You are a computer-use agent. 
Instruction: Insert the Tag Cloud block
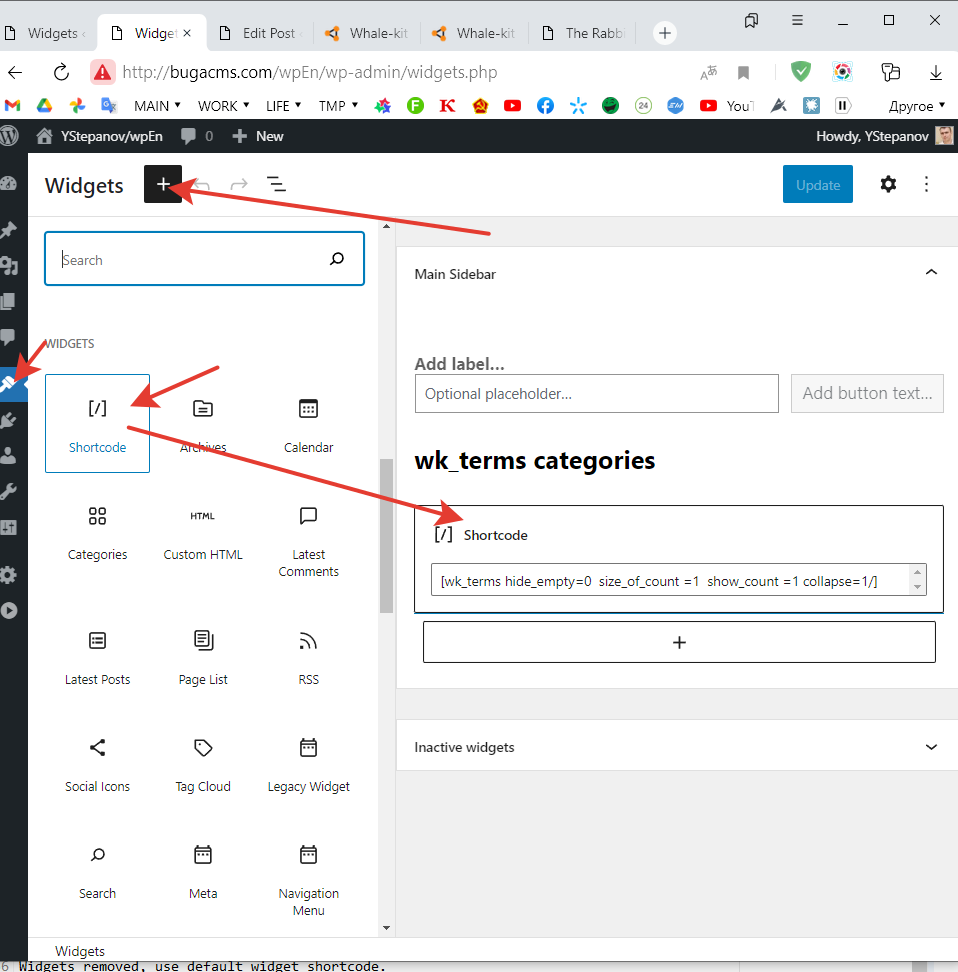click(x=203, y=765)
